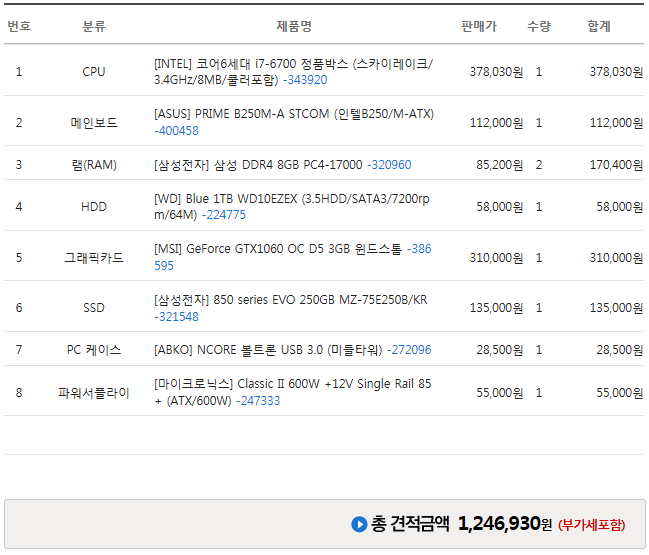Click the 파워서플라이 row total 55,000원
Viewport: 649px width, 555px height.
620,392
